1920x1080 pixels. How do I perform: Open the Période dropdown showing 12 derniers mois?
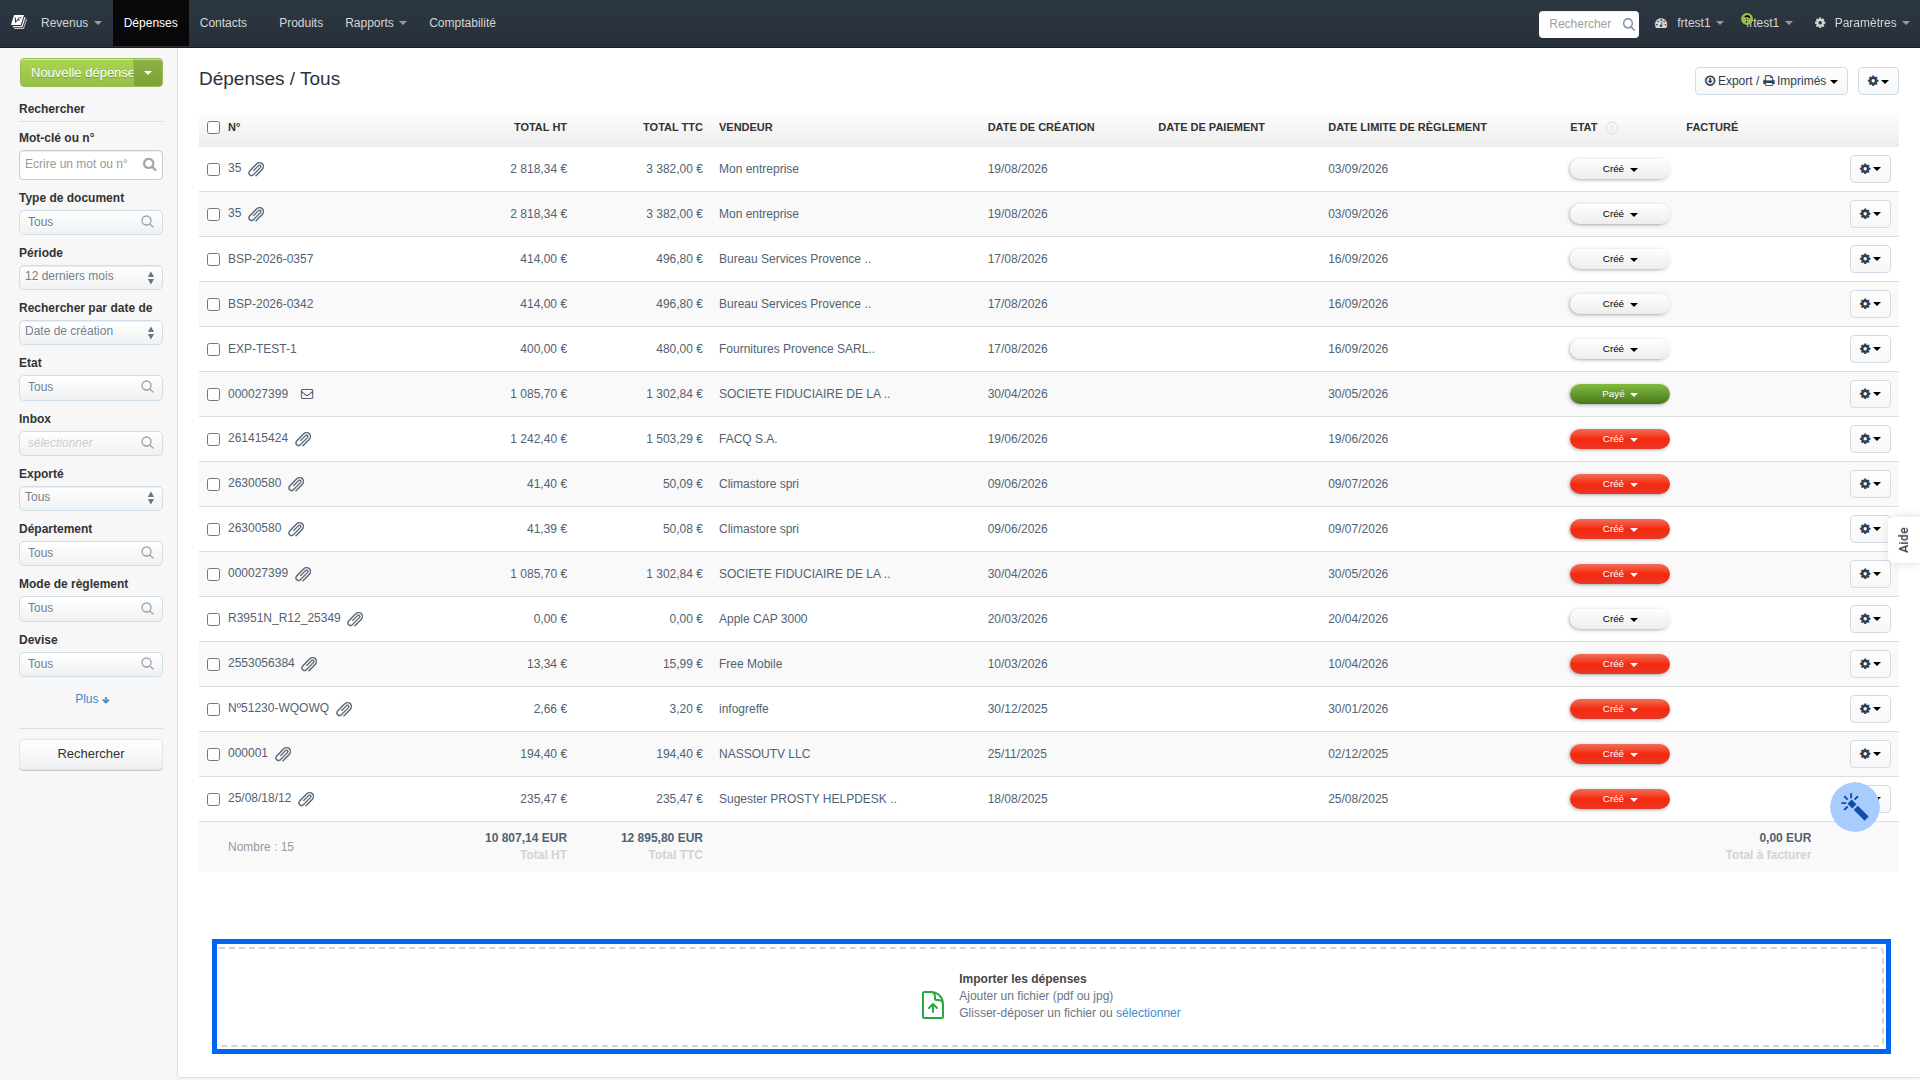(x=91, y=277)
